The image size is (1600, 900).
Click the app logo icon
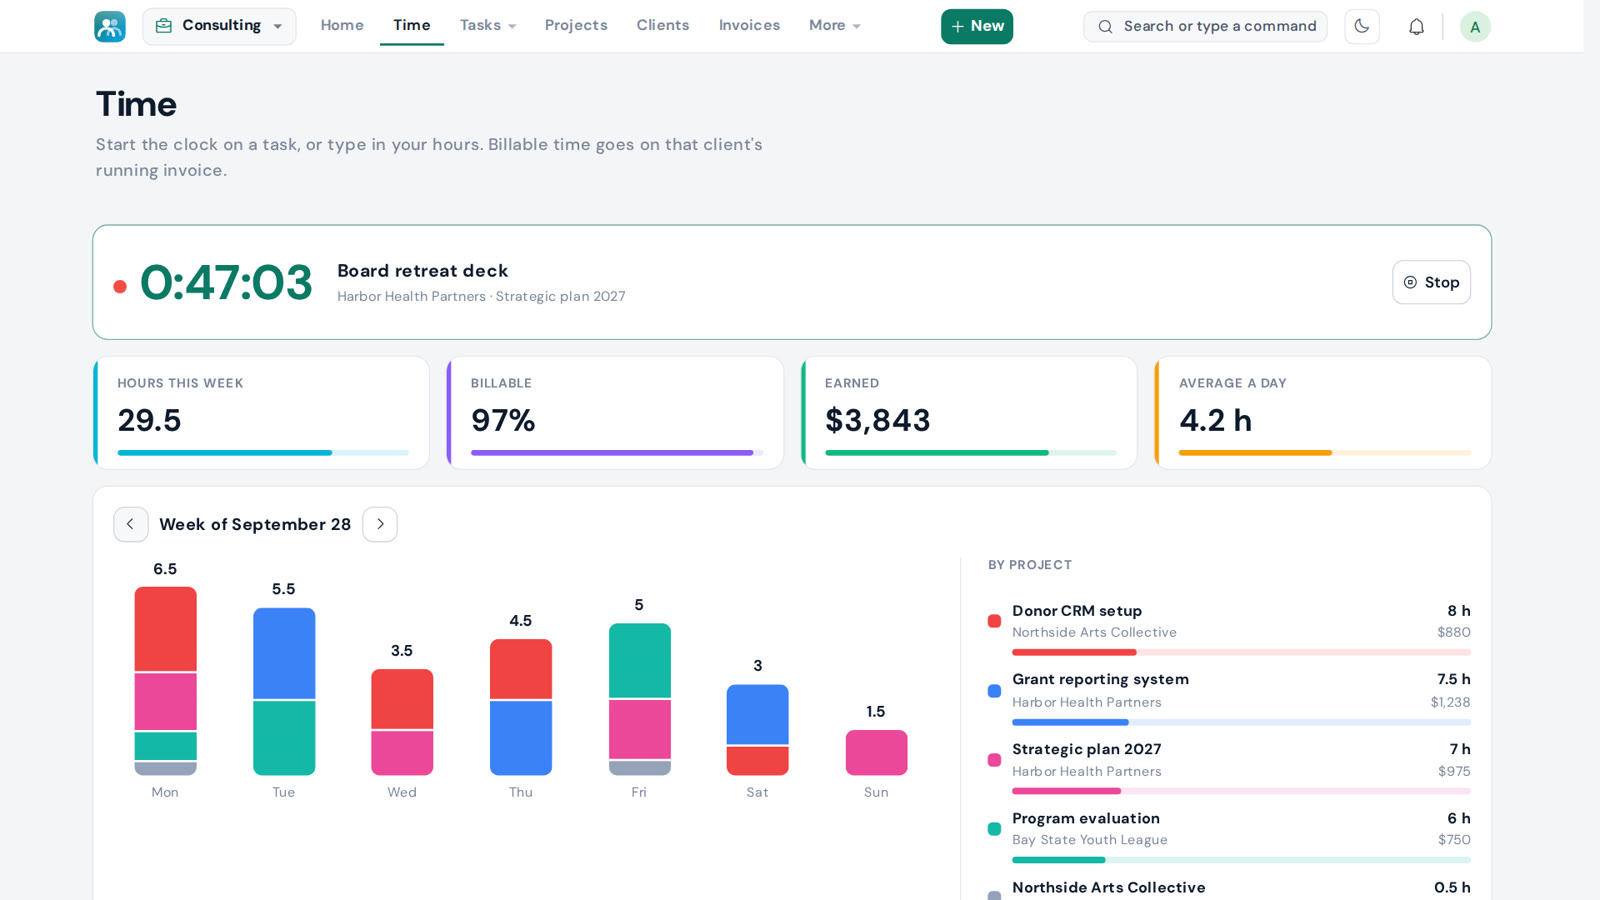pyautogui.click(x=110, y=26)
